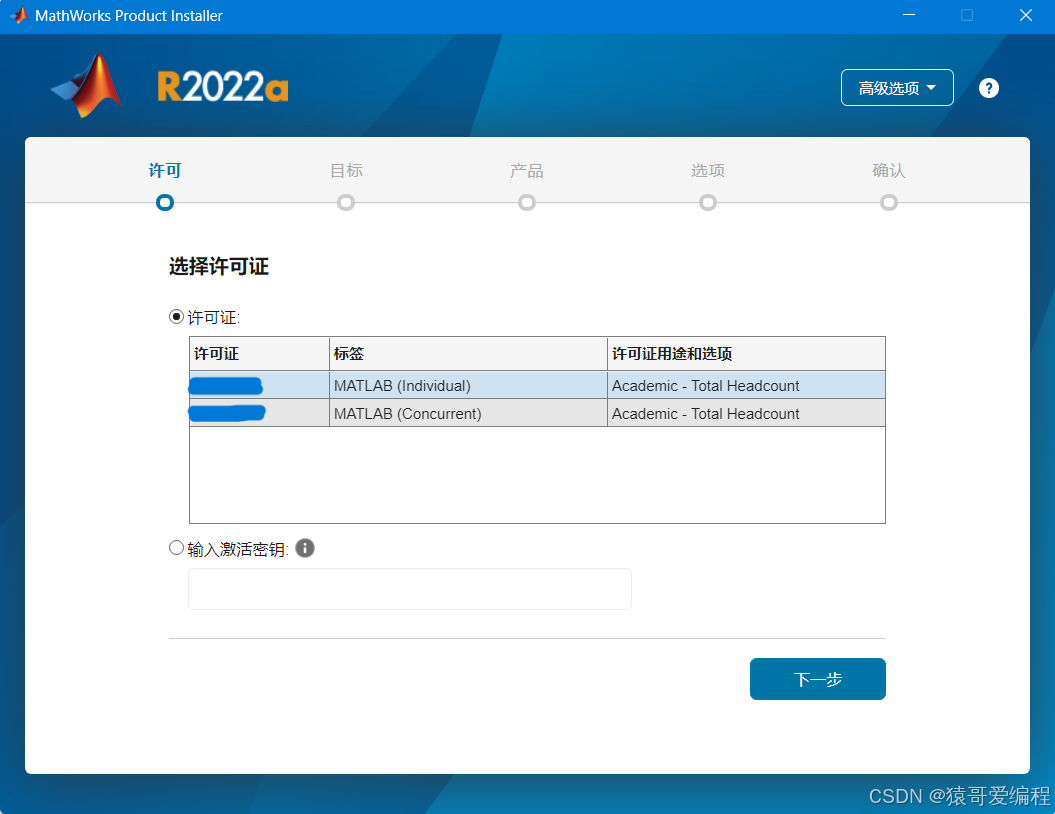This screenshot has width=1055, height=814.
Task: Click the 目标 step circle marker
Action: tap(346, 202)
